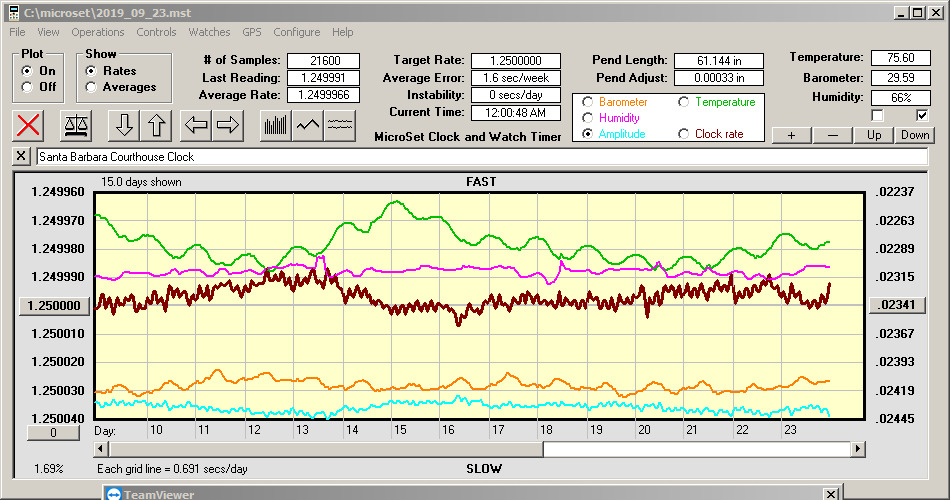Click the up arrow toolbar button

[156, 125]
